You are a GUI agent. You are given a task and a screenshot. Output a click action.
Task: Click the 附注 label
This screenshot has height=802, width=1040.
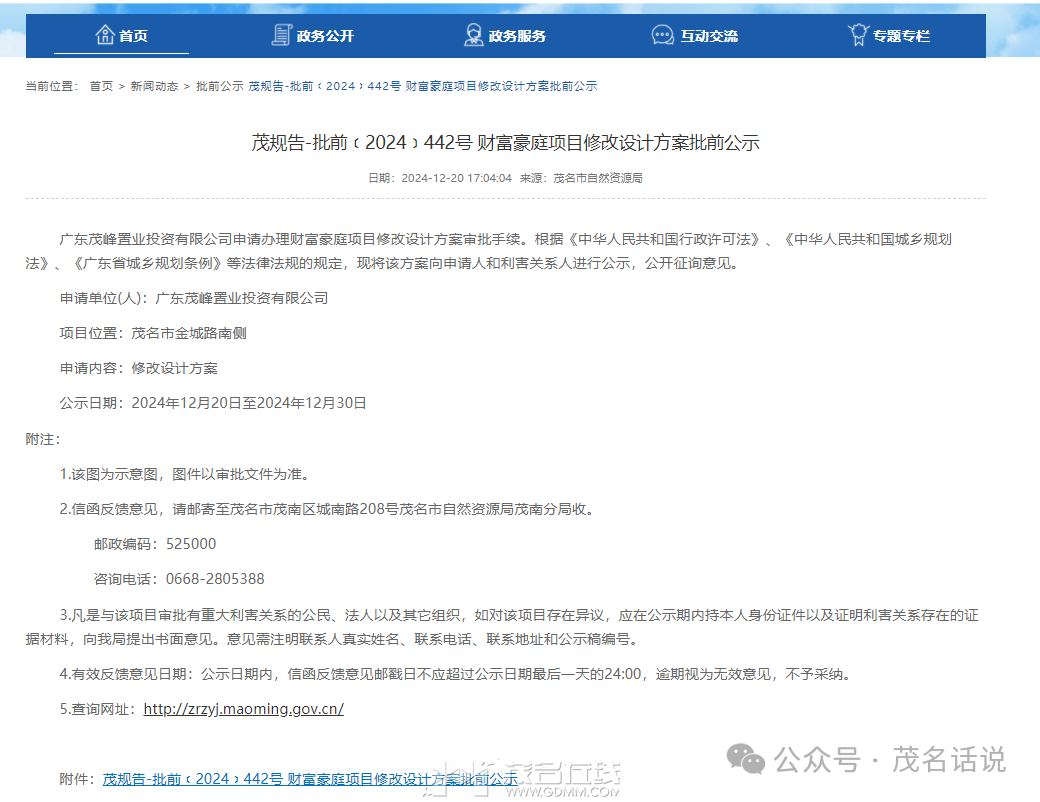tap(43, 439)
